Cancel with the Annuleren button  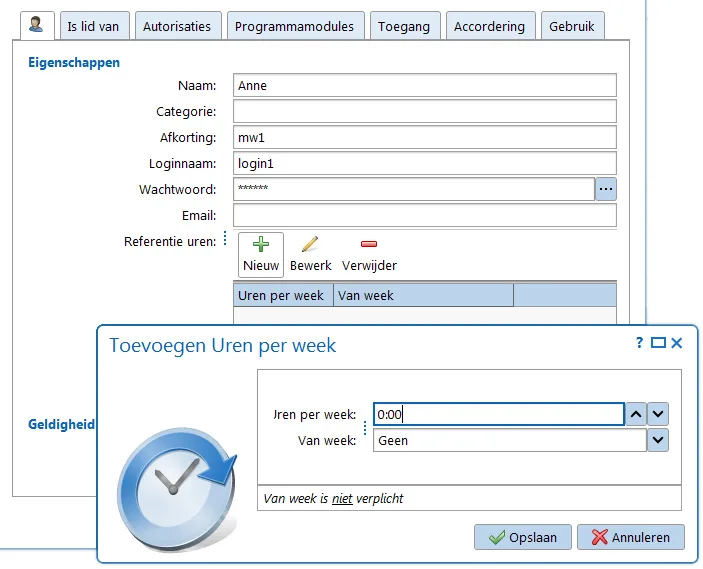point(631,537)
